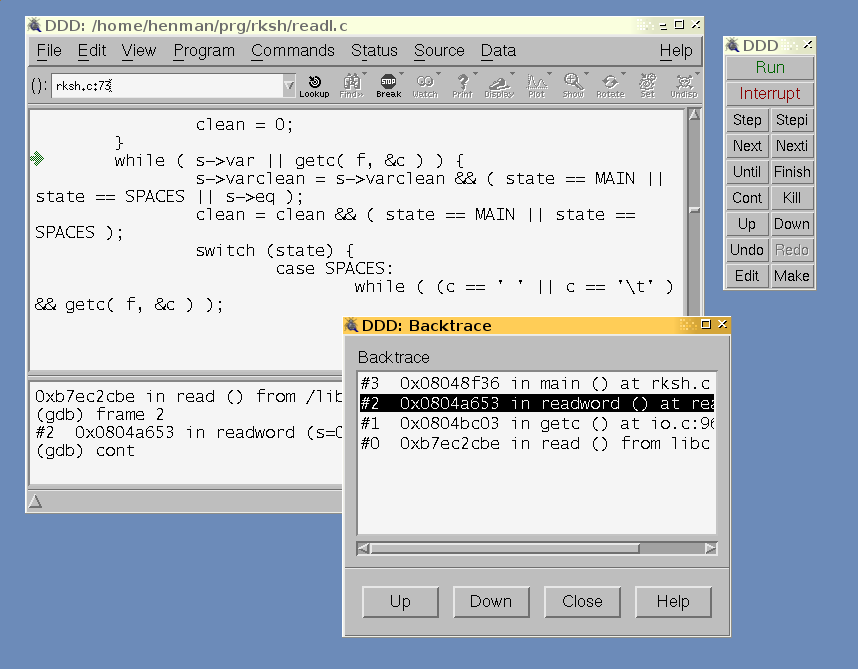Click the Undisp toolbar icon

coord(684,86)
